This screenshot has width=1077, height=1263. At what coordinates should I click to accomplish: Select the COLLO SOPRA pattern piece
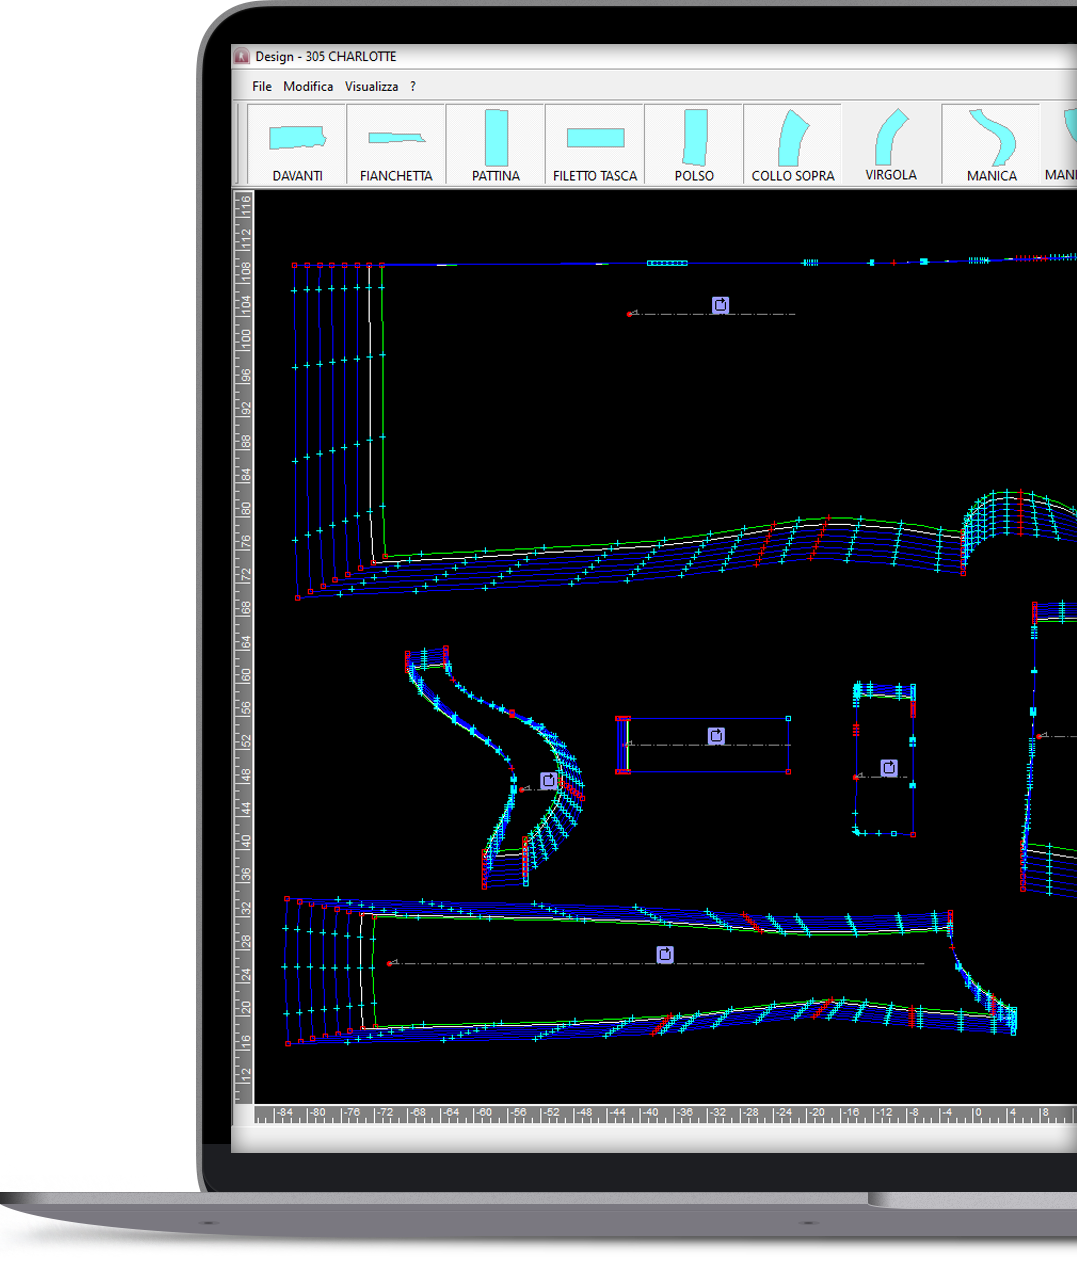tap(793, 145)
